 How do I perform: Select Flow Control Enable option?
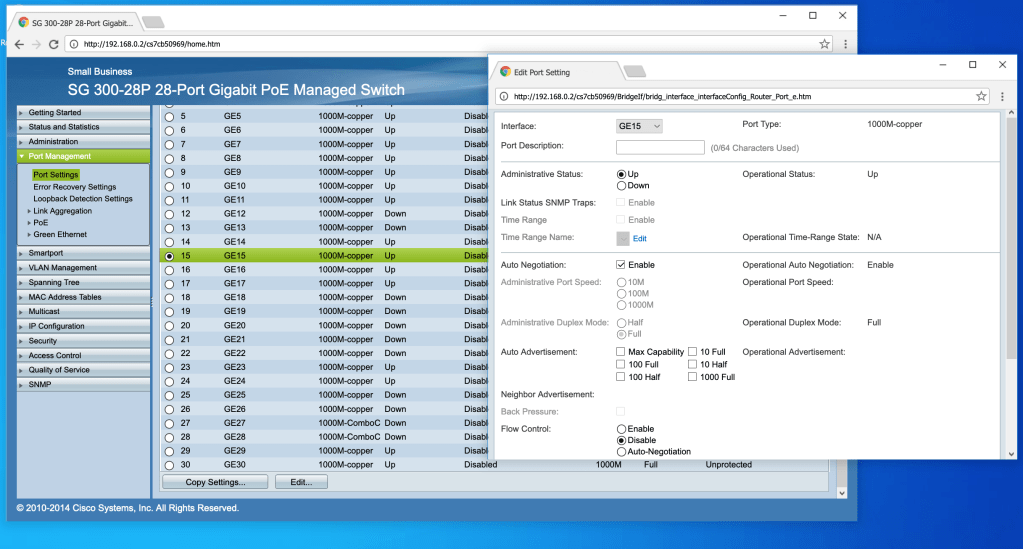621,429
